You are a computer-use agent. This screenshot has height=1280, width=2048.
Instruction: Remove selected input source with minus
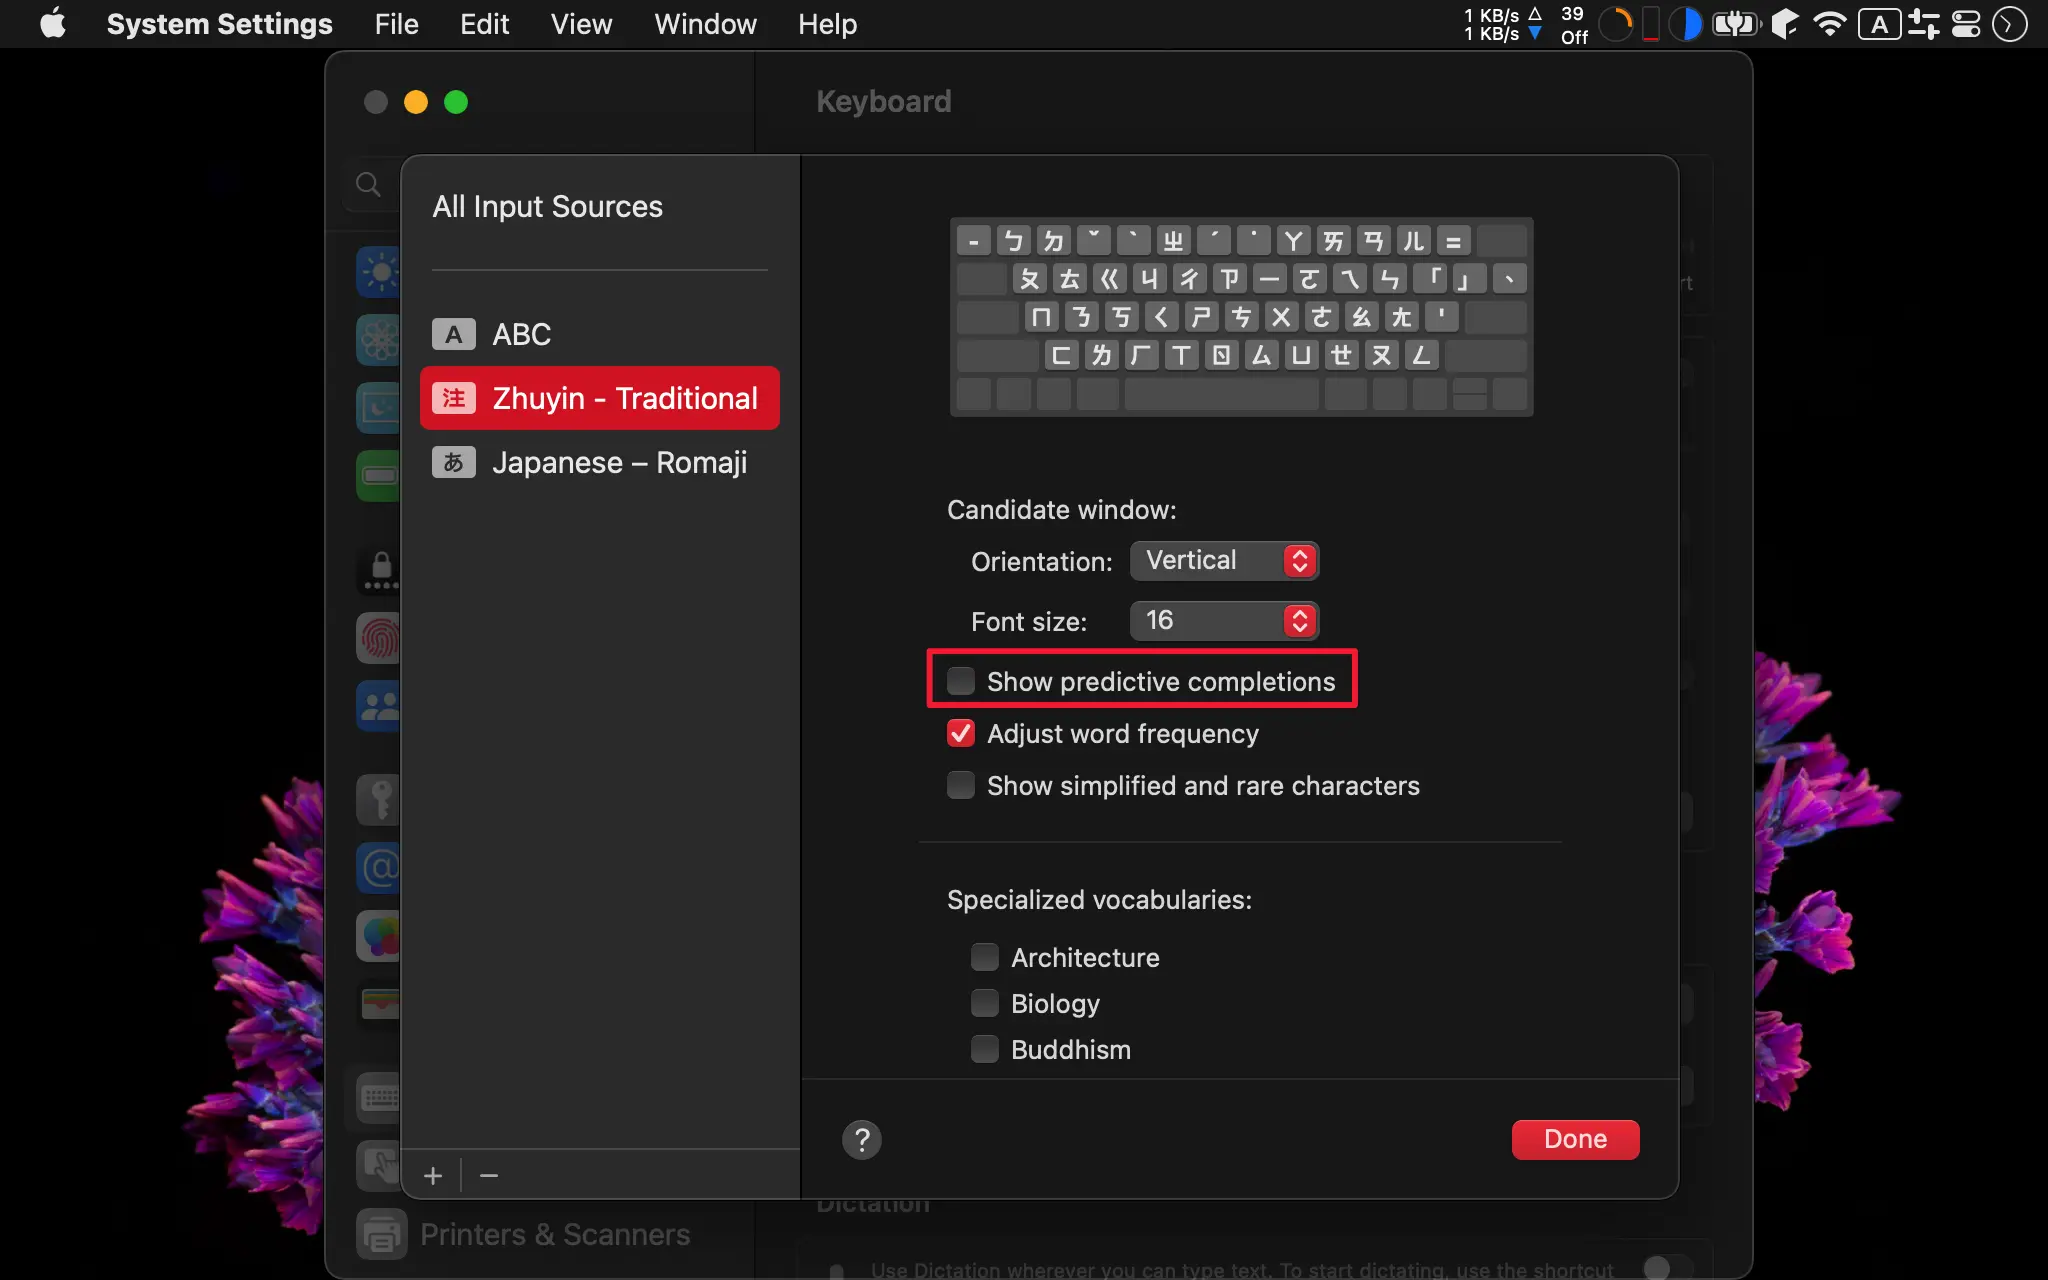tap(489, 1176)
